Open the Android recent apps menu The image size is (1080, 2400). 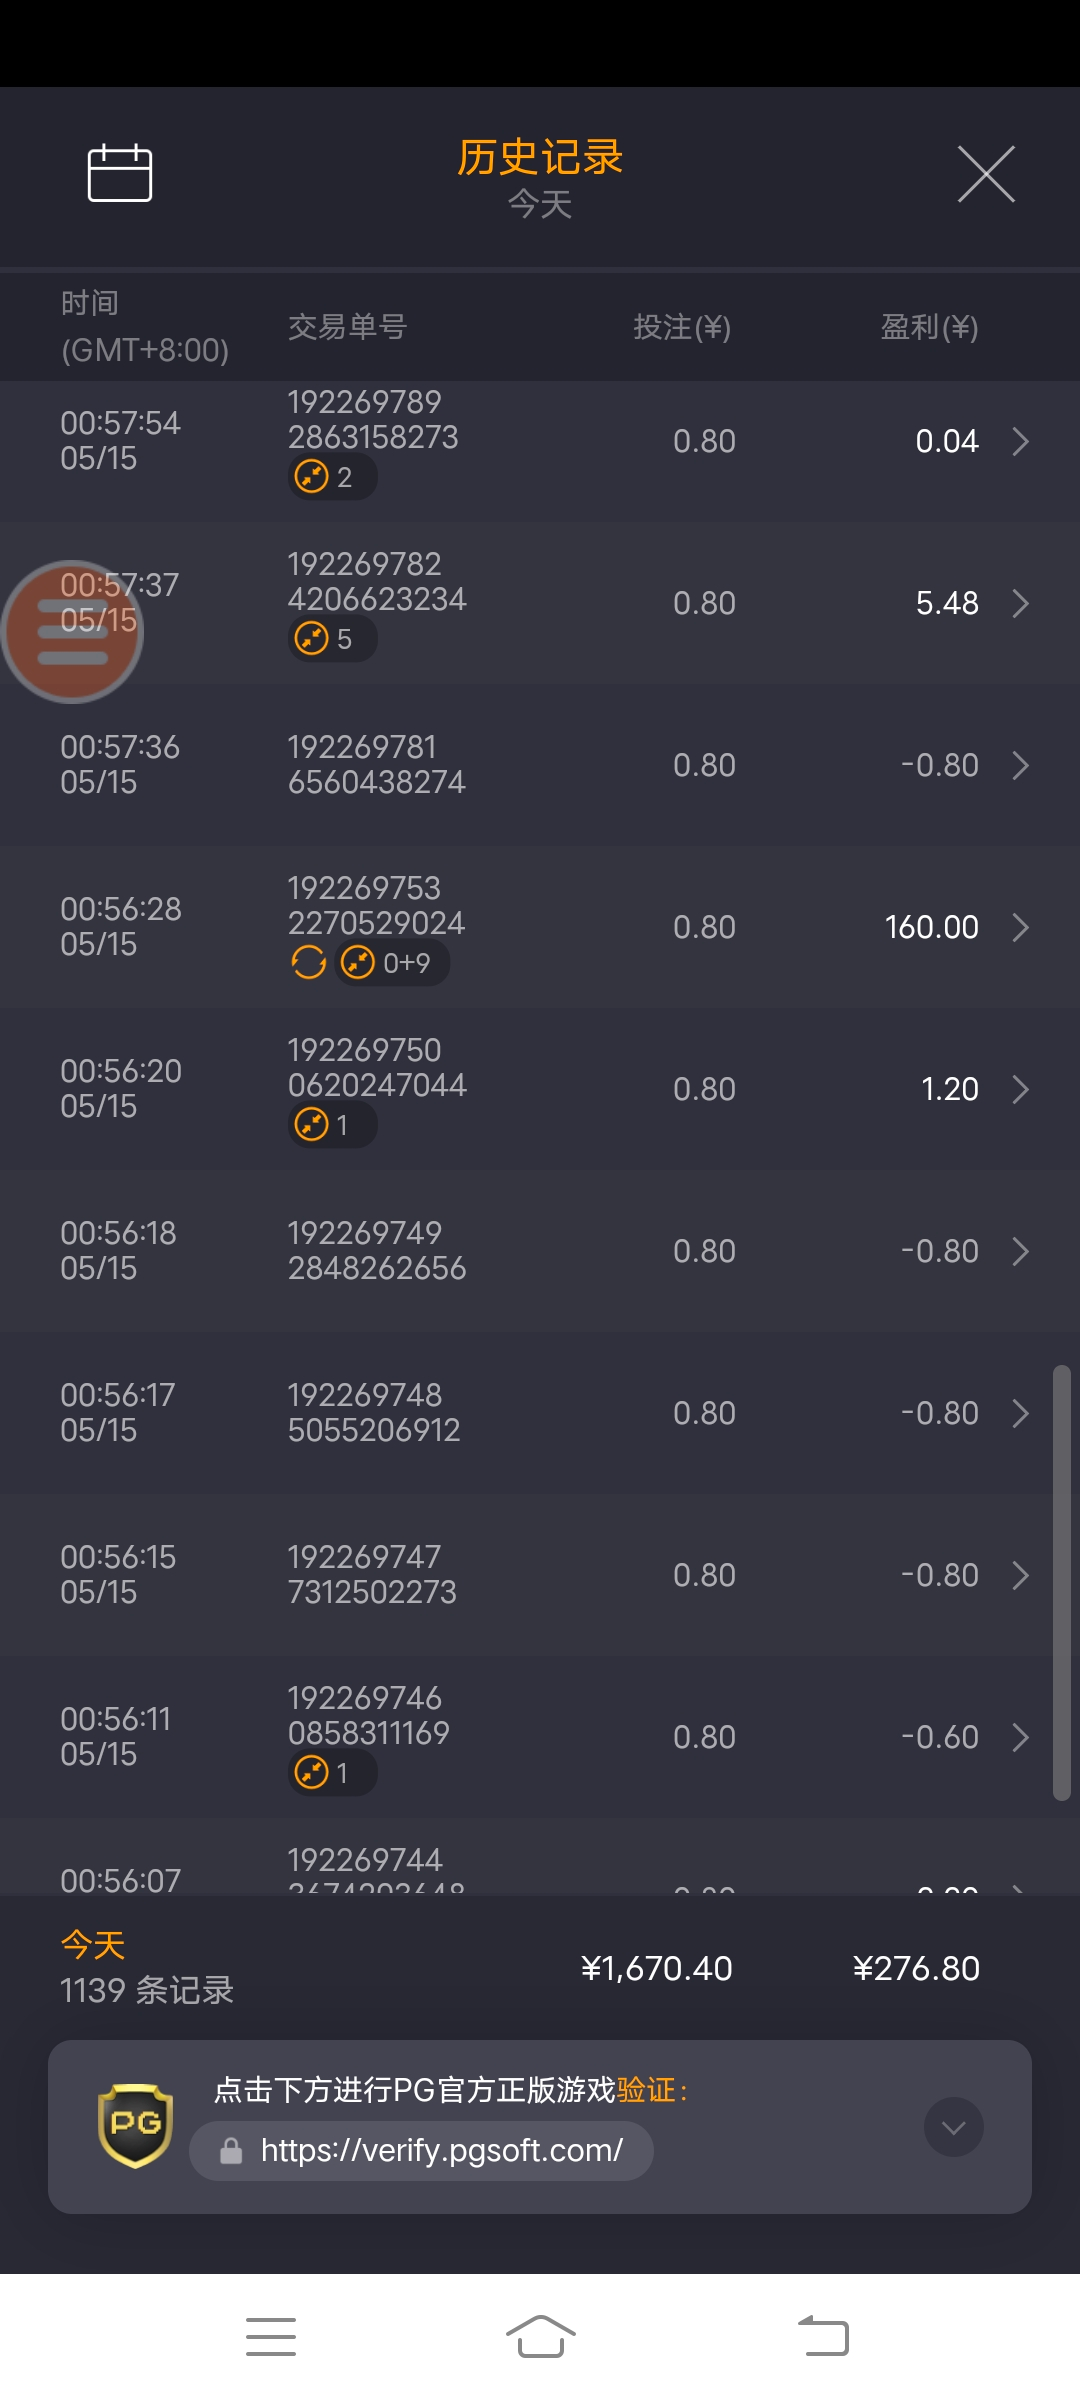[271, 2337]
